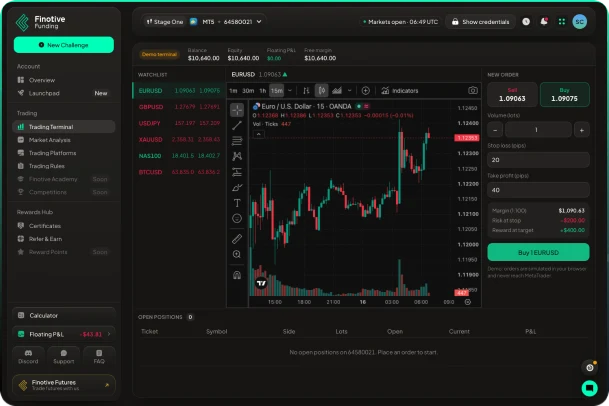Open the Fibonacci retracement tools
Screen dimensions: 609x406
pos(237,141)
